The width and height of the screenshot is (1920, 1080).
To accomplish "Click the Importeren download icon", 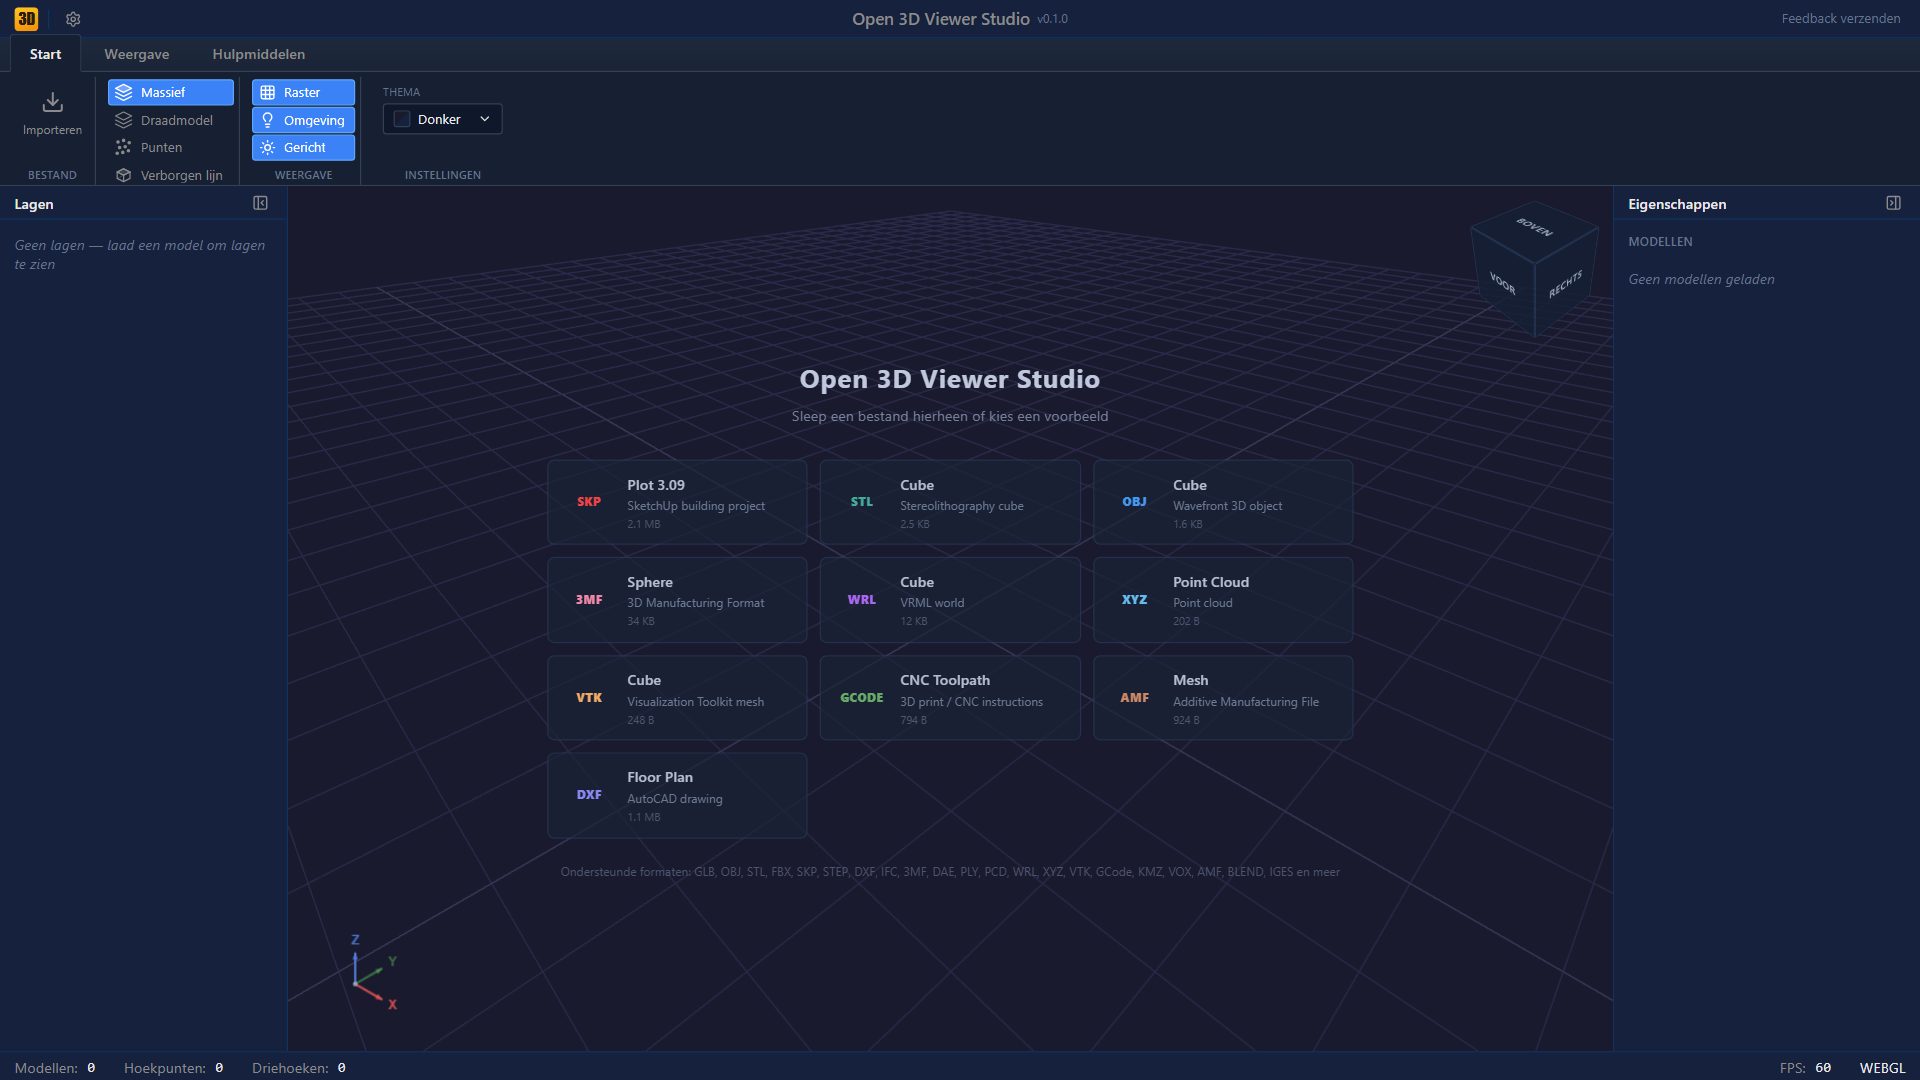I will click(x=53, y=102).
